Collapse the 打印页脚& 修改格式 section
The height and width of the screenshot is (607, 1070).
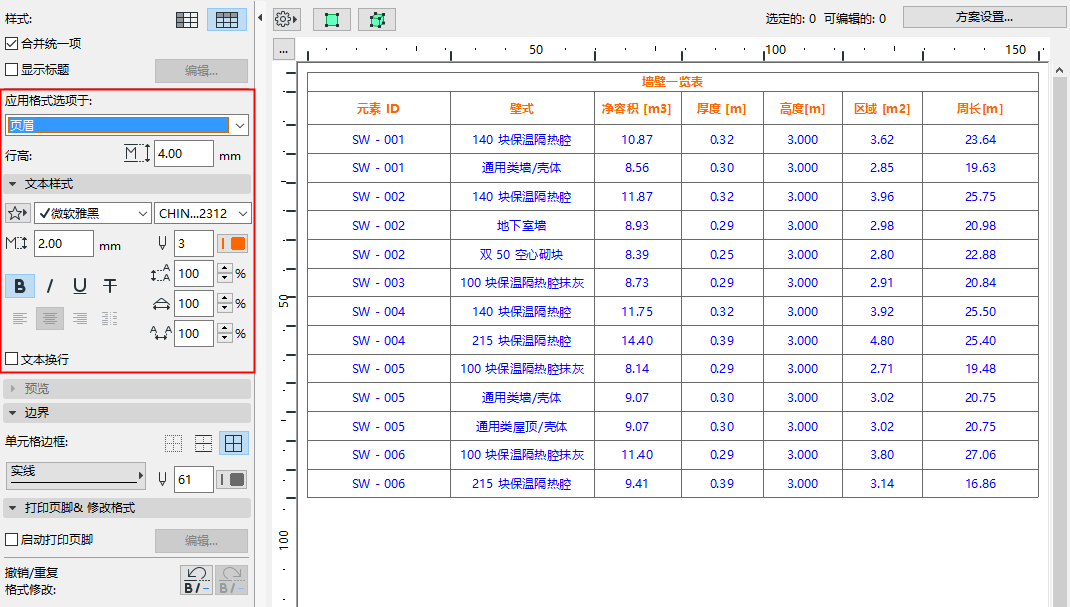[x=12, y=508]
